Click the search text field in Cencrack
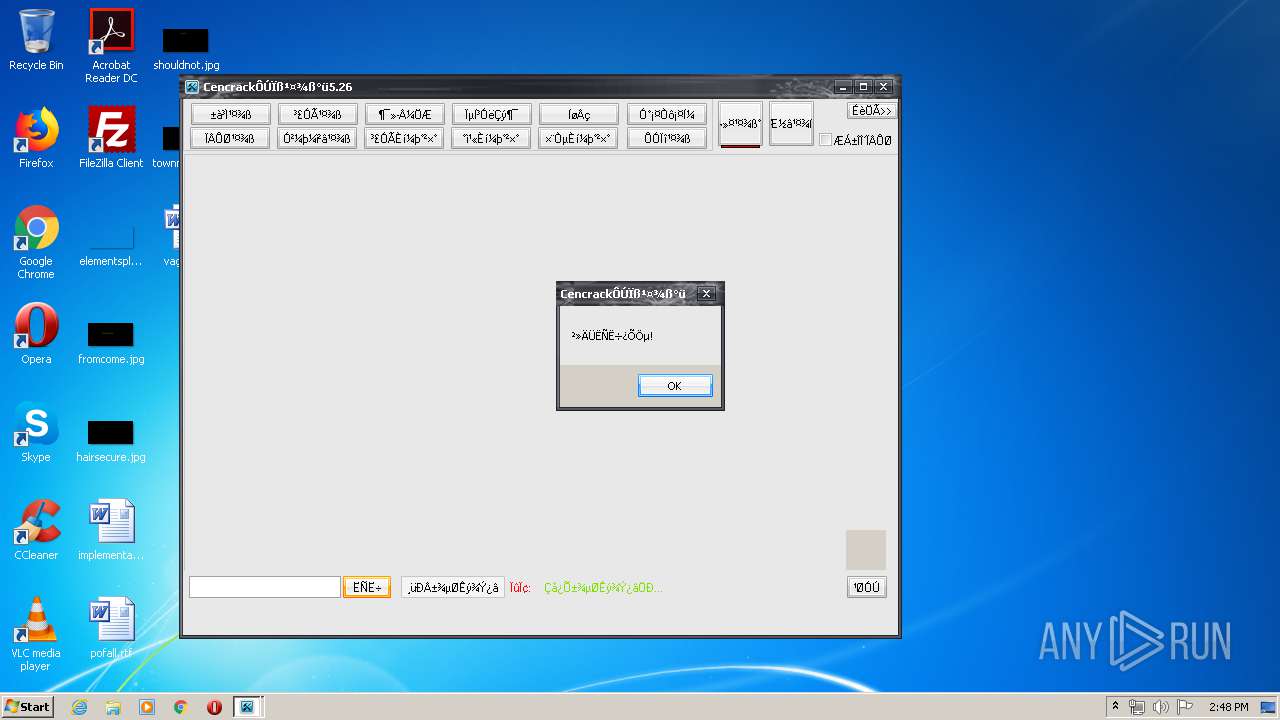The height and width of the screenshot is (720, 1280). click(x=265, y=587)
